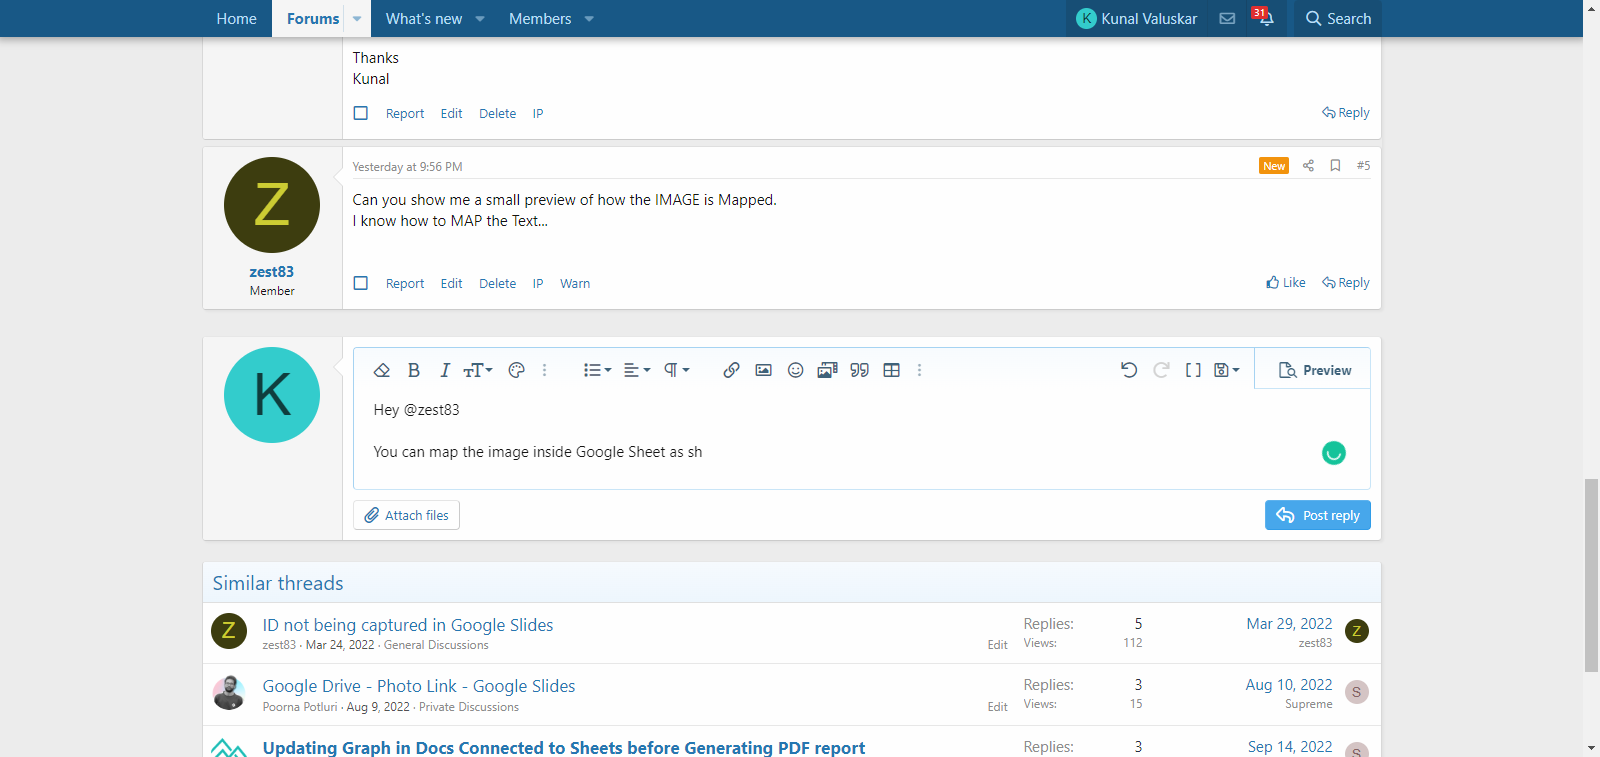Open the text alignment dropdown
This screenshot has width=1600, height=757.
click(637, 370)
